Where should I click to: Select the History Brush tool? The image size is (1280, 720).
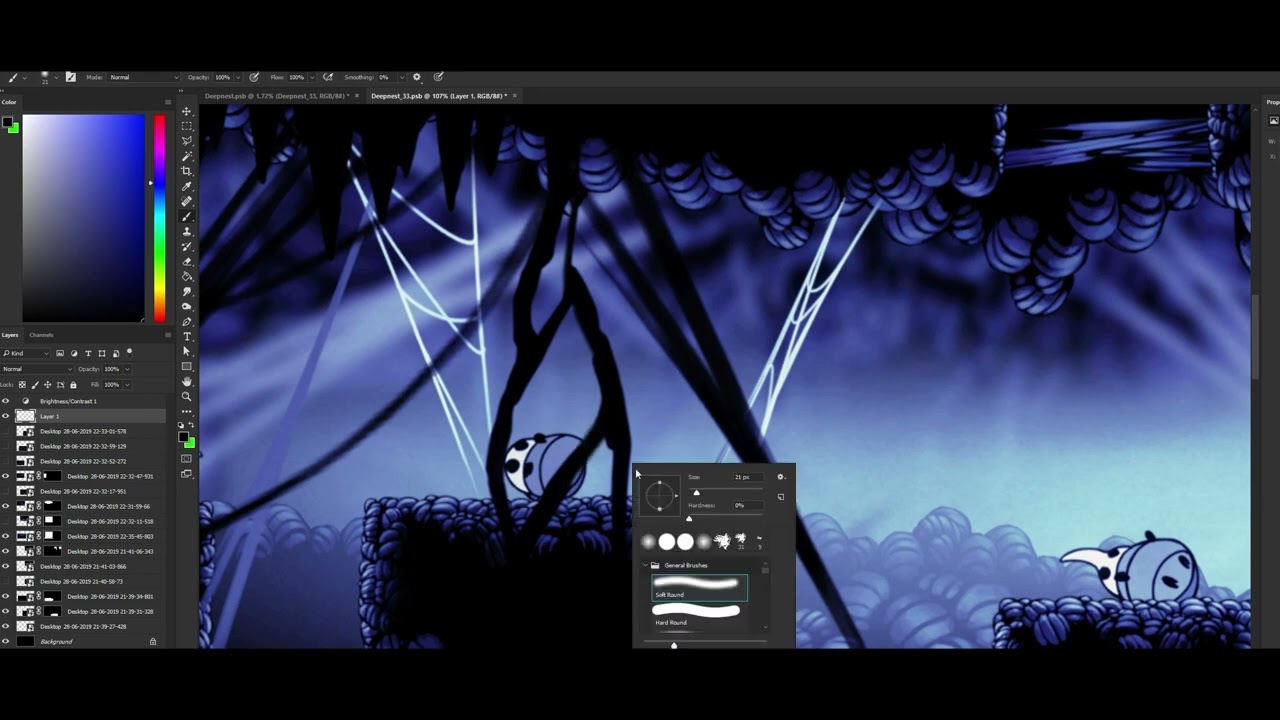tap(187, 246)
